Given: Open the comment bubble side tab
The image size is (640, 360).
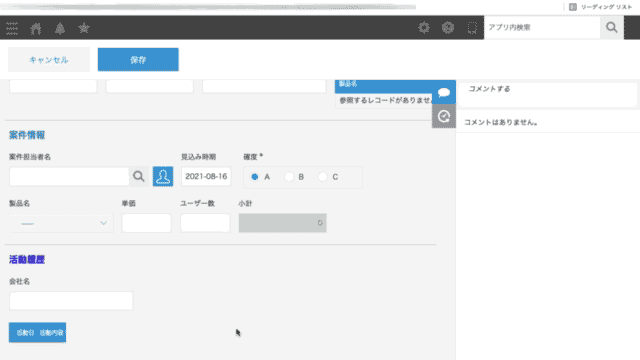Looking at the screenshot, I should (444, 92).
